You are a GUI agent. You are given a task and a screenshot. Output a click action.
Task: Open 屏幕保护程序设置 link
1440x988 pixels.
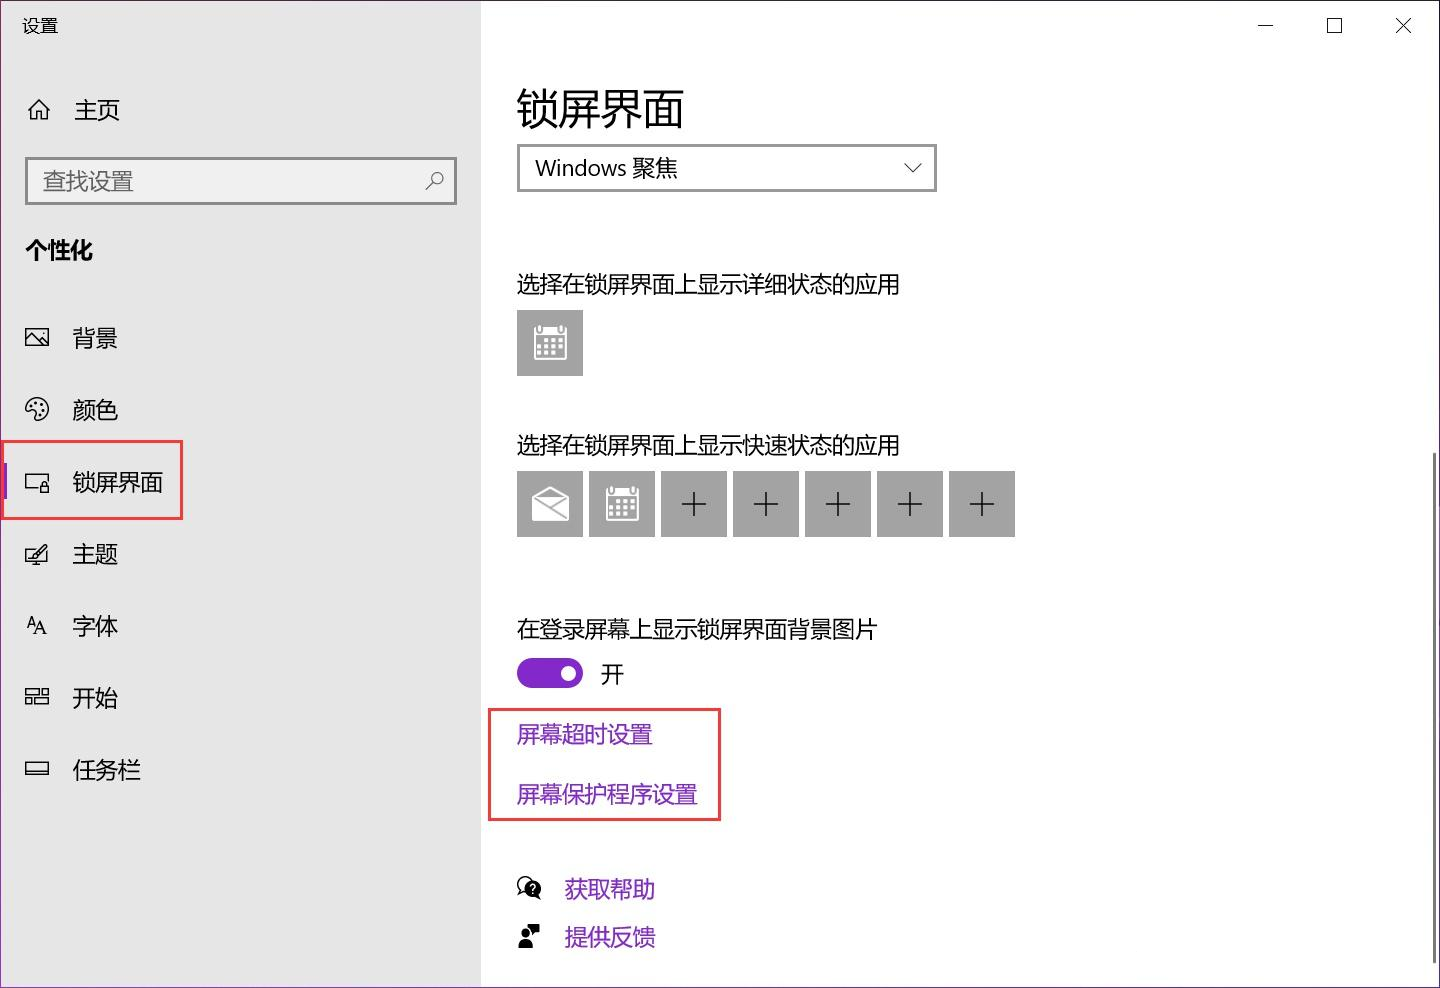pyautogui.click(x=607, y=795)
